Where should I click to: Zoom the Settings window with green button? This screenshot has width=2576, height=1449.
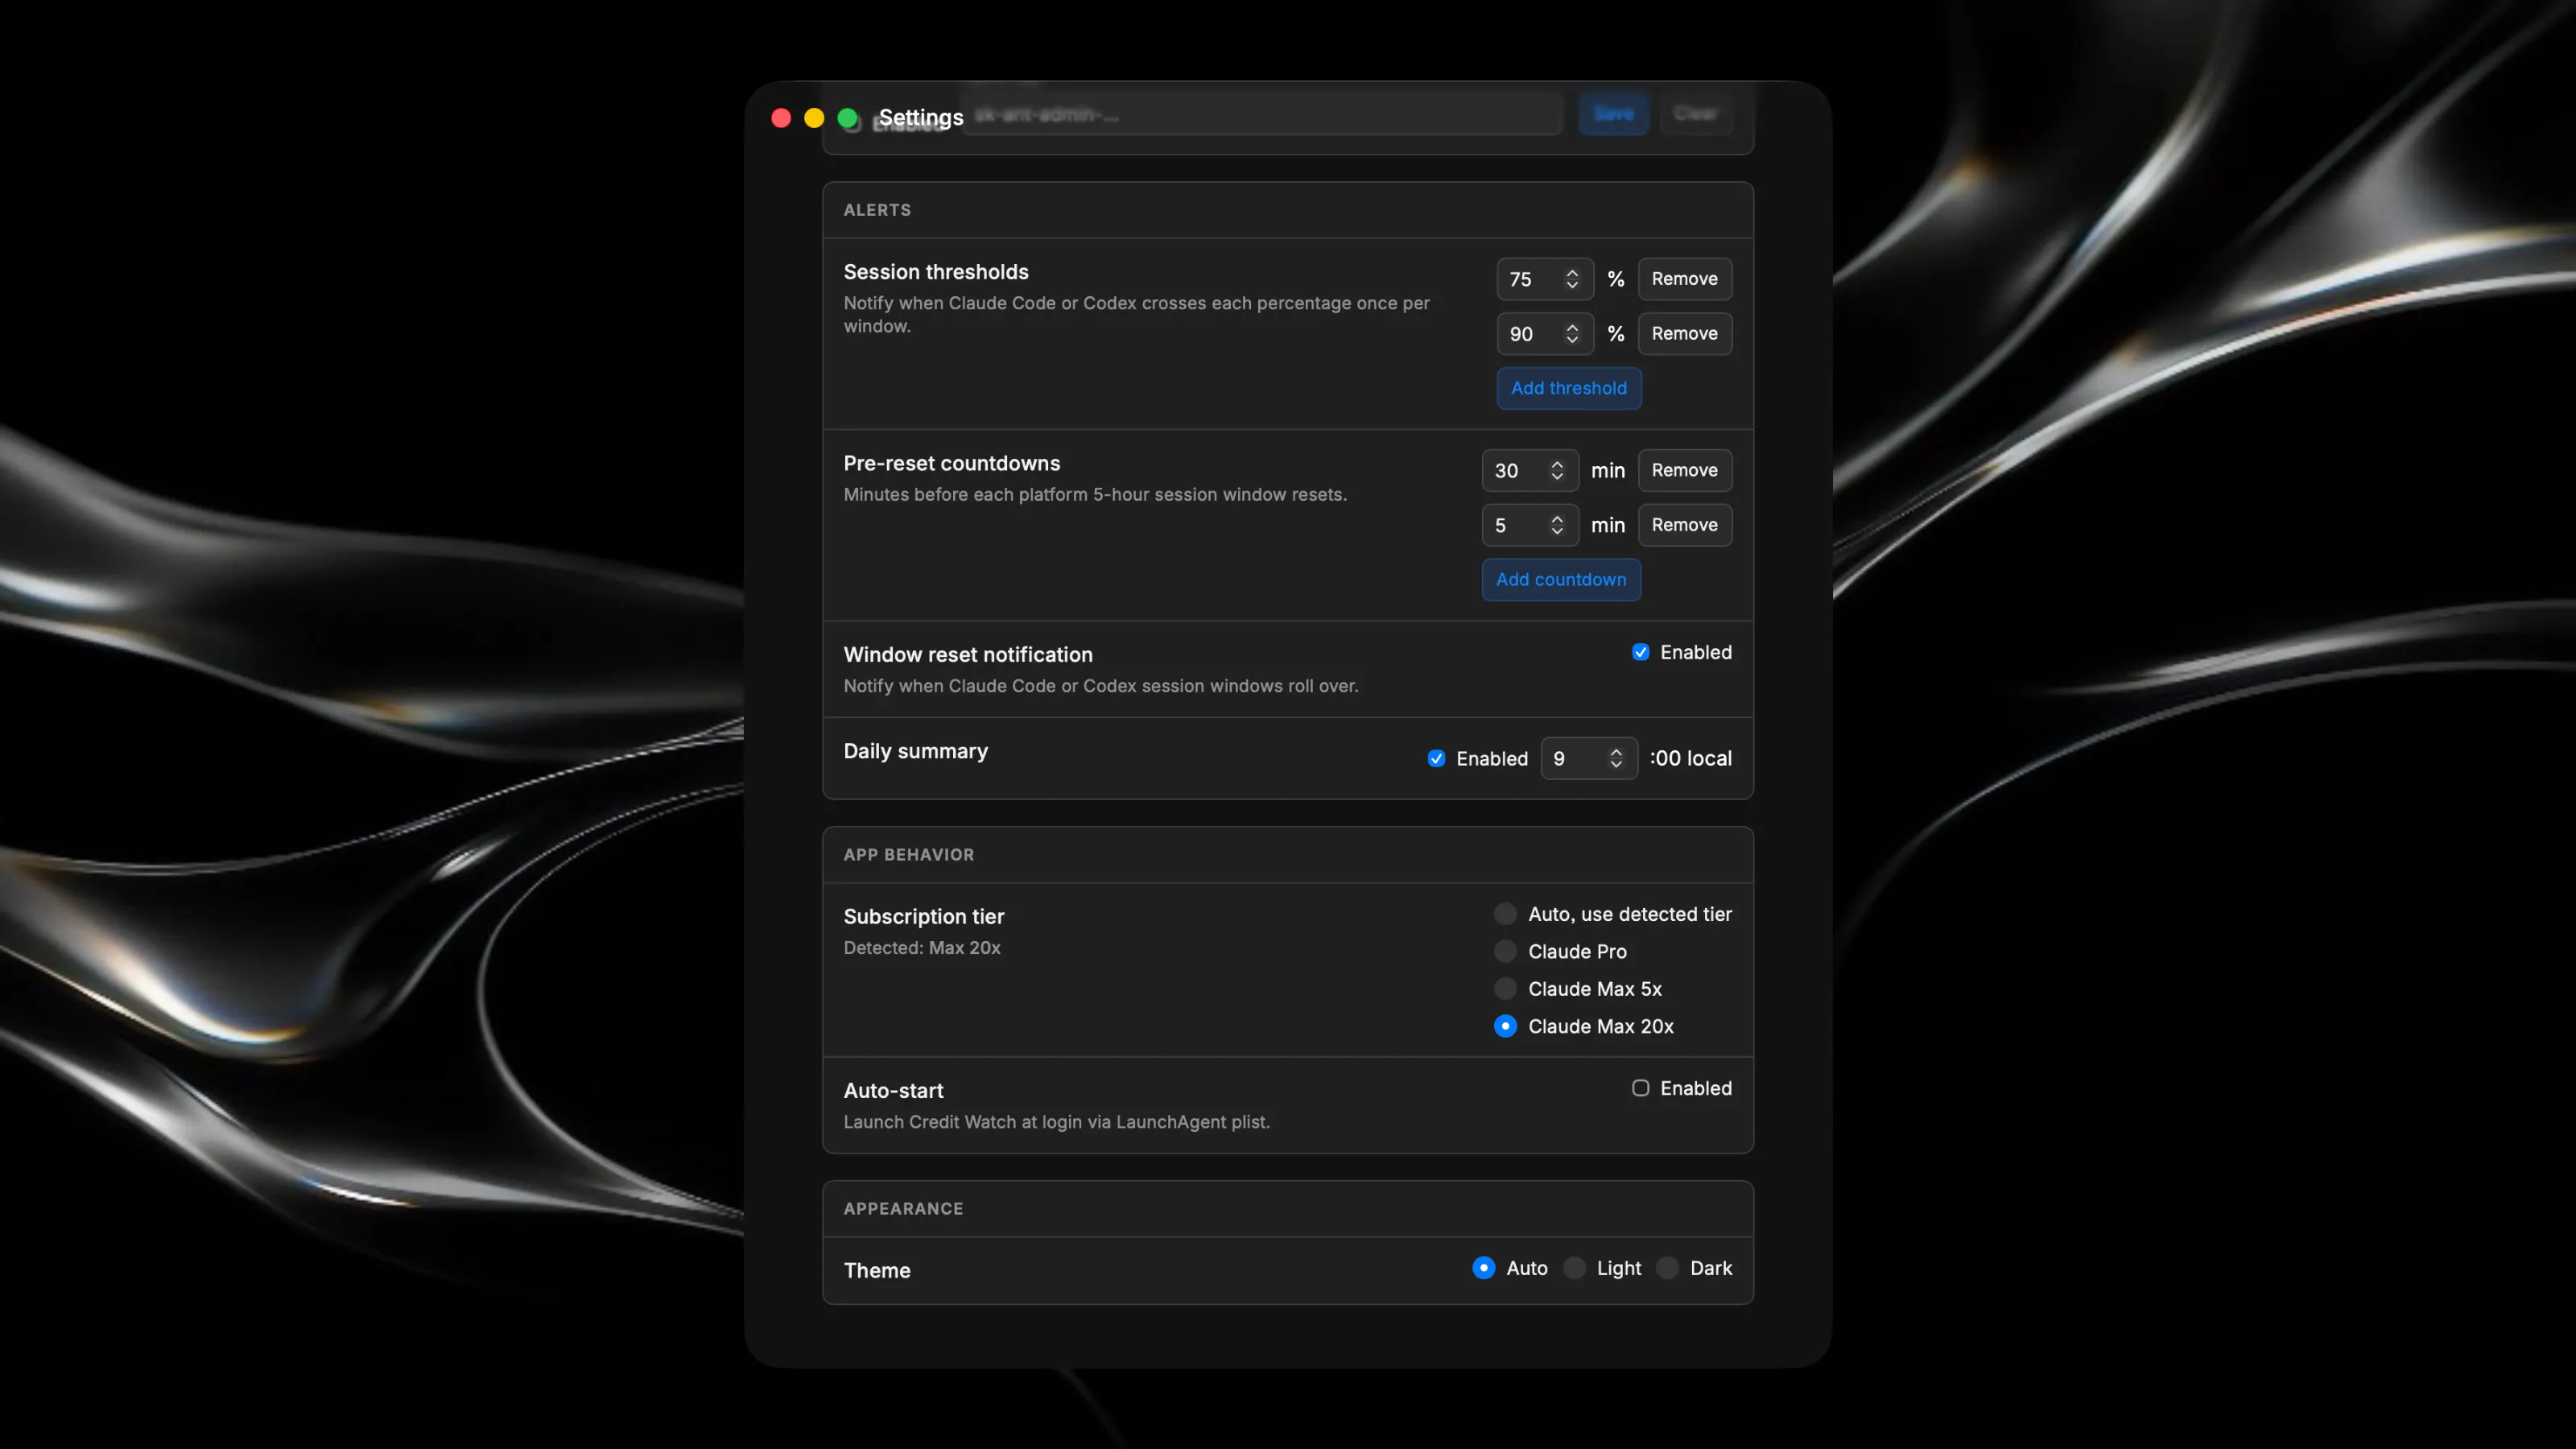(847, 118)
